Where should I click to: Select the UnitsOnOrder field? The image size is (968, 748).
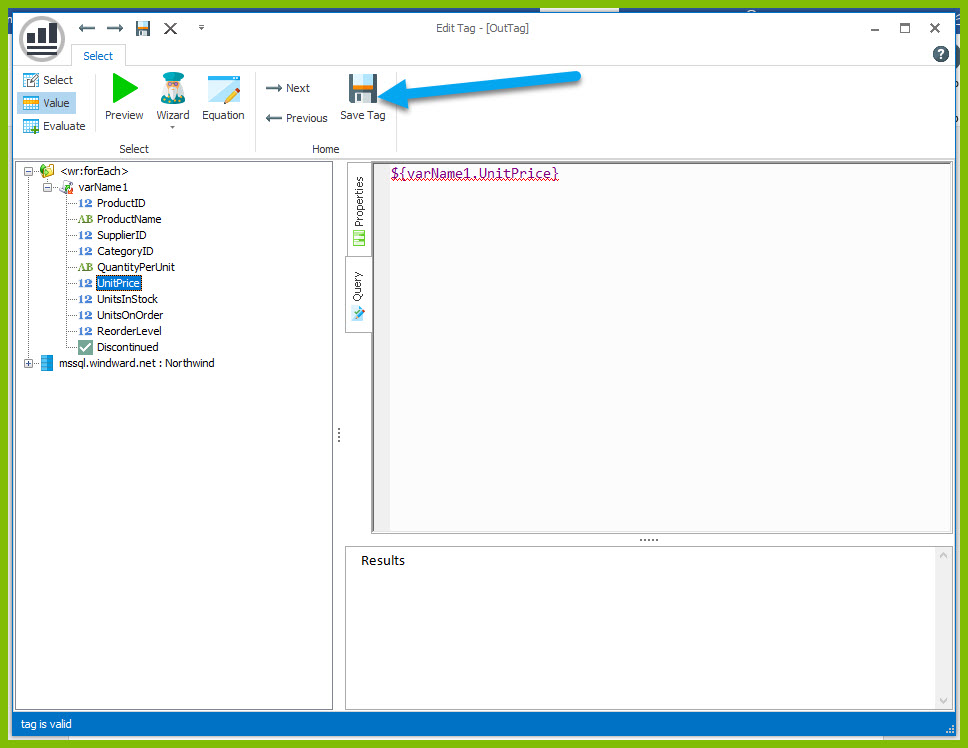[x=130, y=315]
